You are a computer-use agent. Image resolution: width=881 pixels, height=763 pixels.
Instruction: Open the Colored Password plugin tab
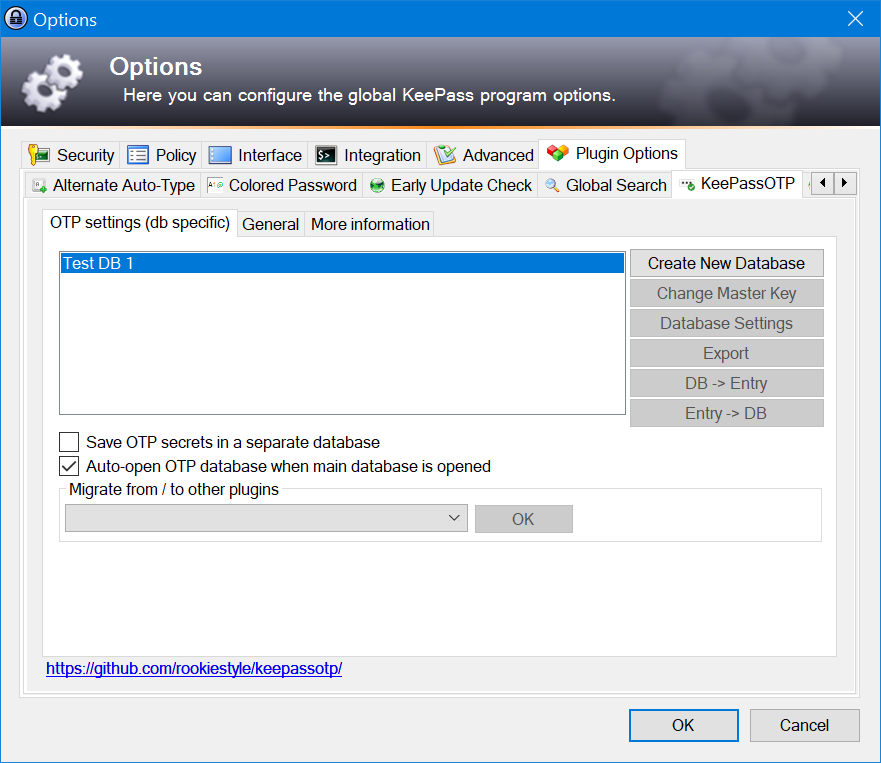(281, 185)
